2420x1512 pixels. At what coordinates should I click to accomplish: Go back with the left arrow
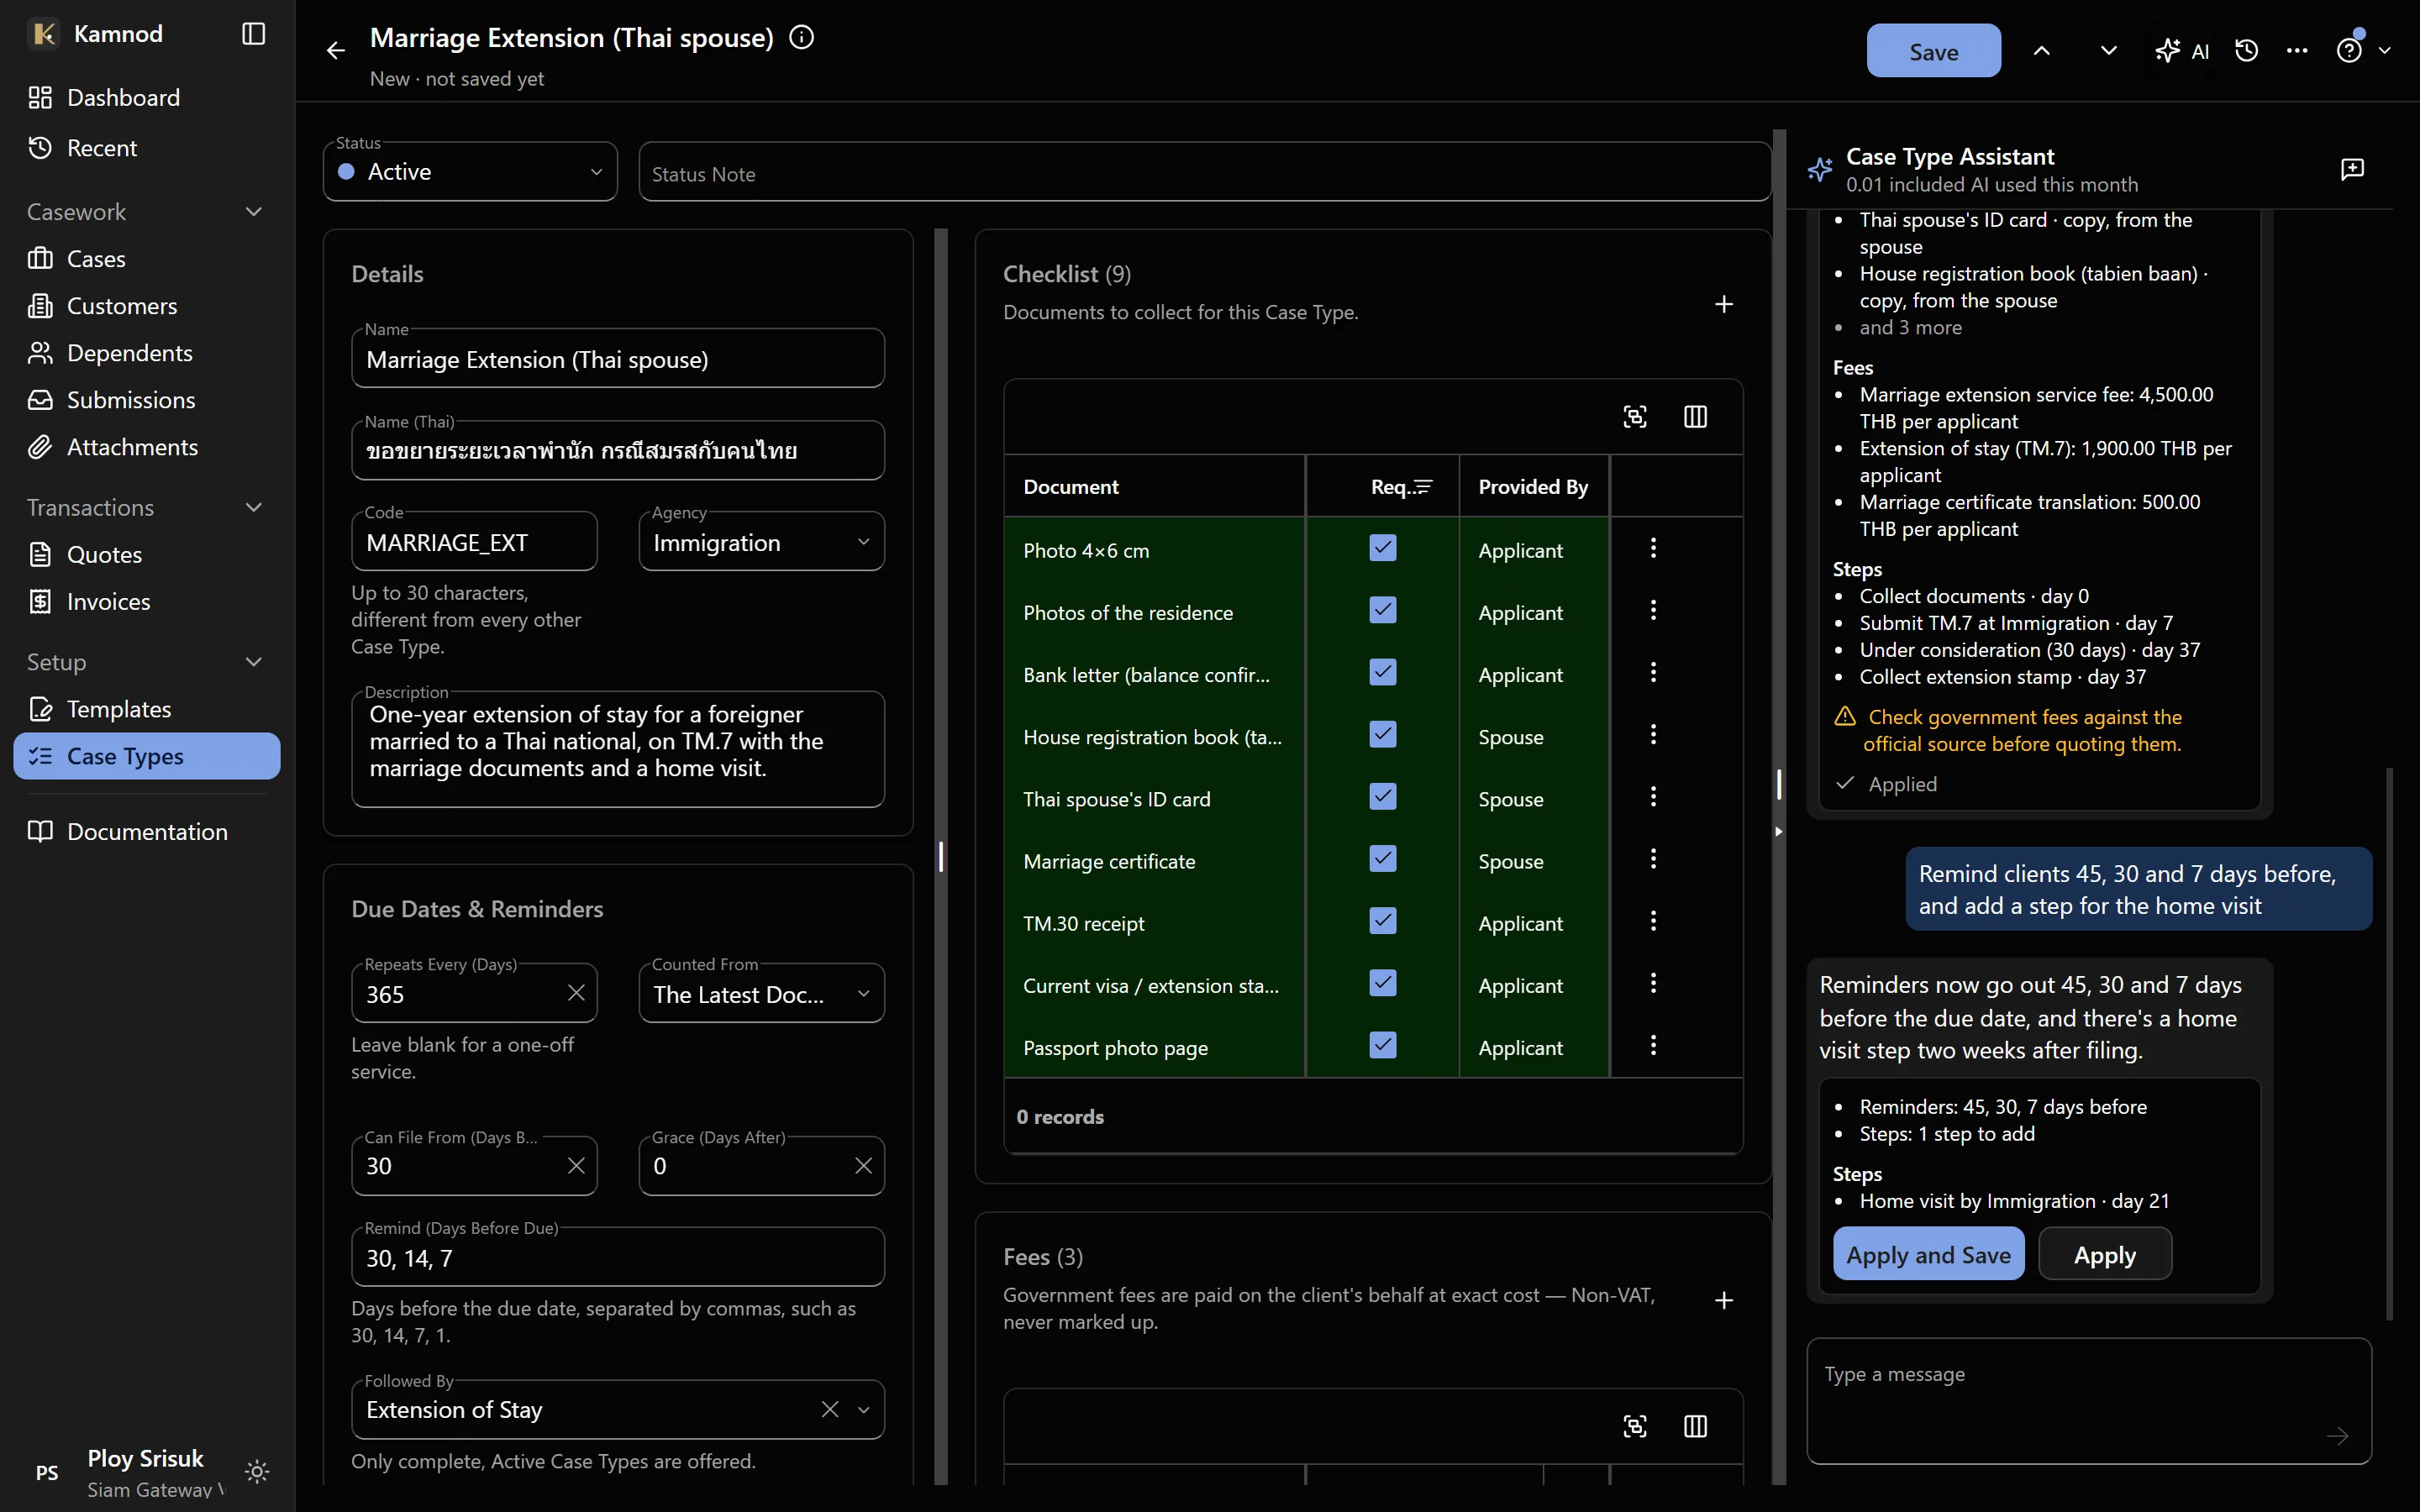coord(336,50)
